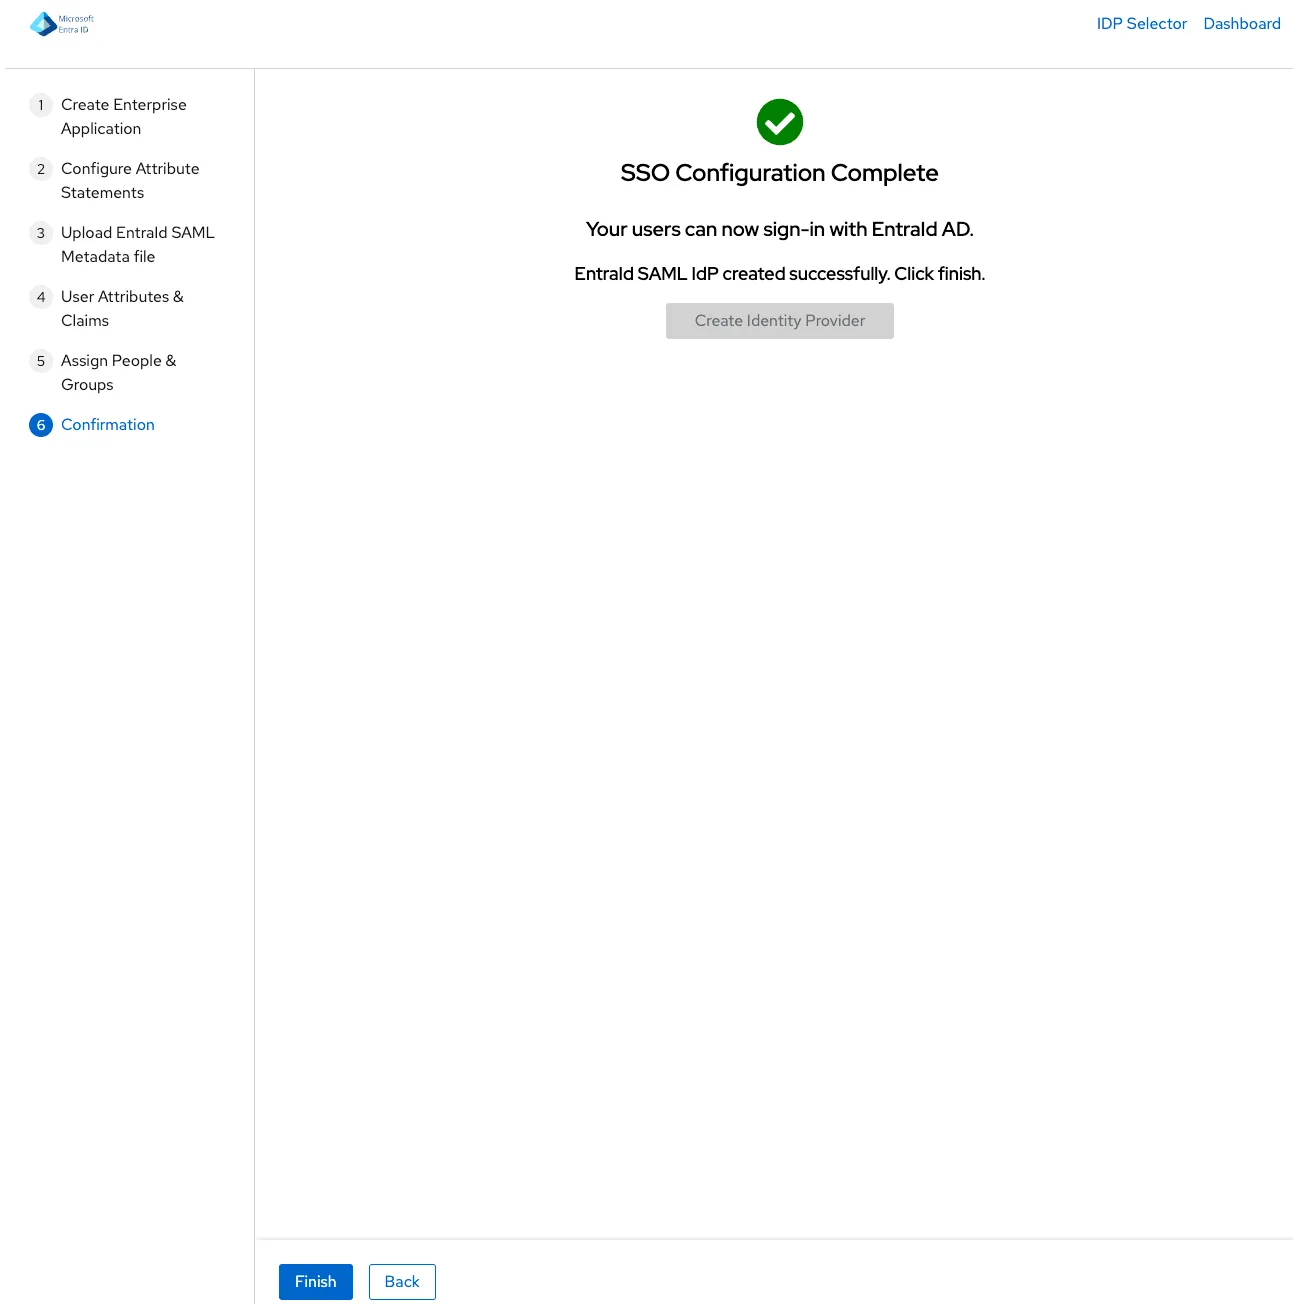Open the IDP Selector link
This screenshot has width=1293, height=1304.
point(1142,24)
